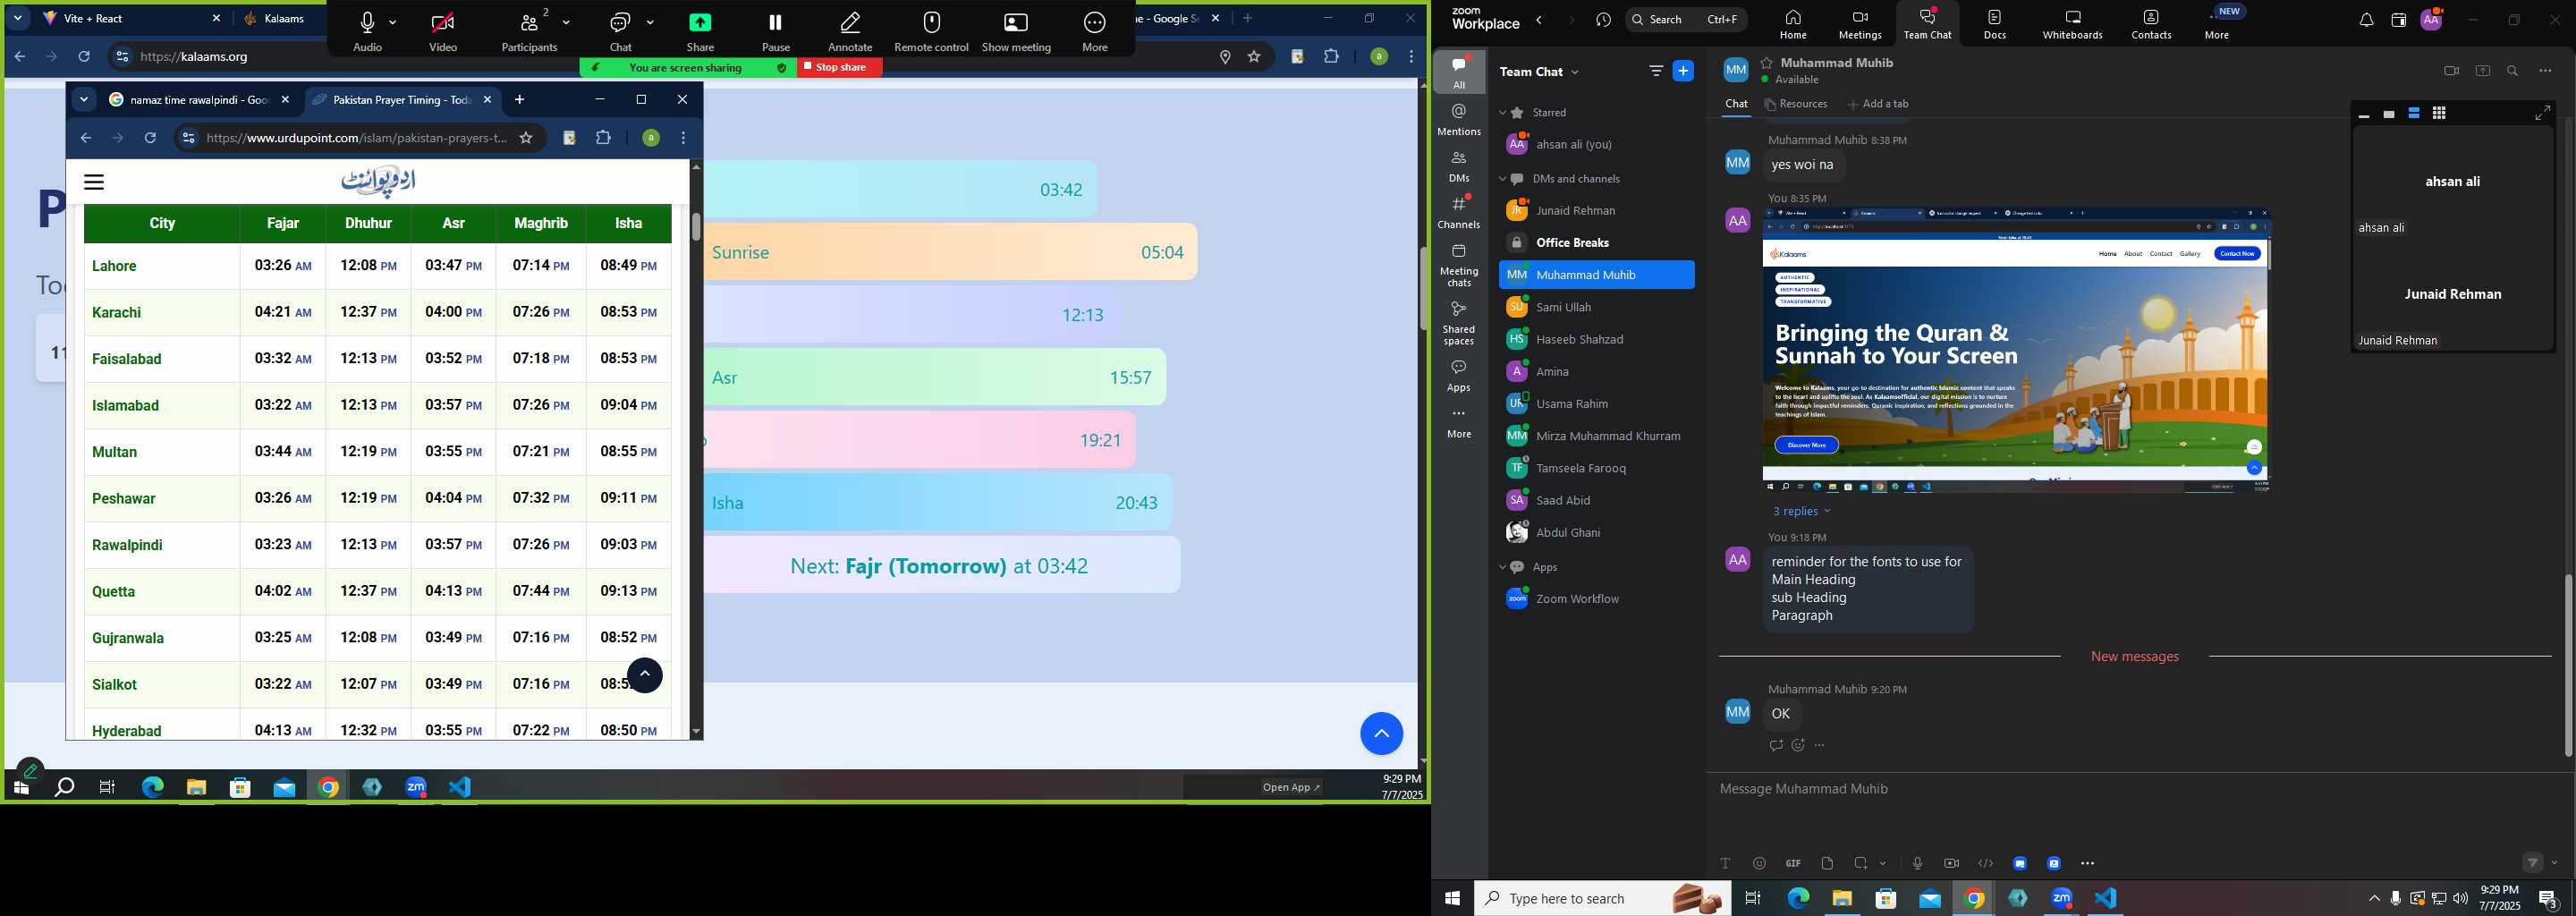Expand screenshot options arrow in composer
The height and width of the screenshot is (916, 2576).
point(1883,863)
